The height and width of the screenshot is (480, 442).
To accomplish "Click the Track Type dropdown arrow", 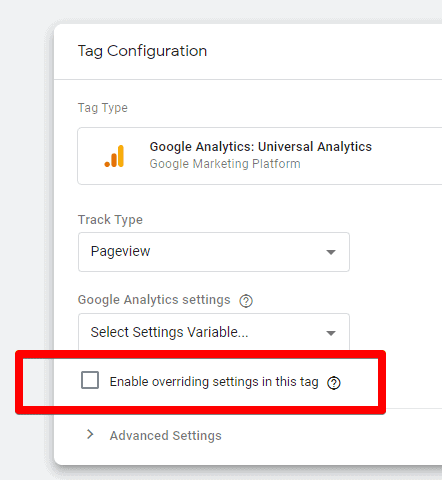I will (x=331, y=252).
